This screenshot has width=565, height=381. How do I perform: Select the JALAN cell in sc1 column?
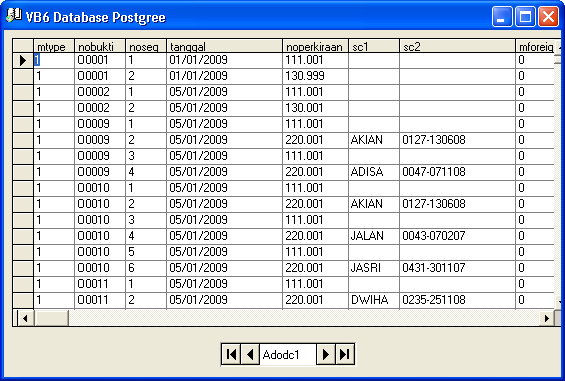pos(374,236)
